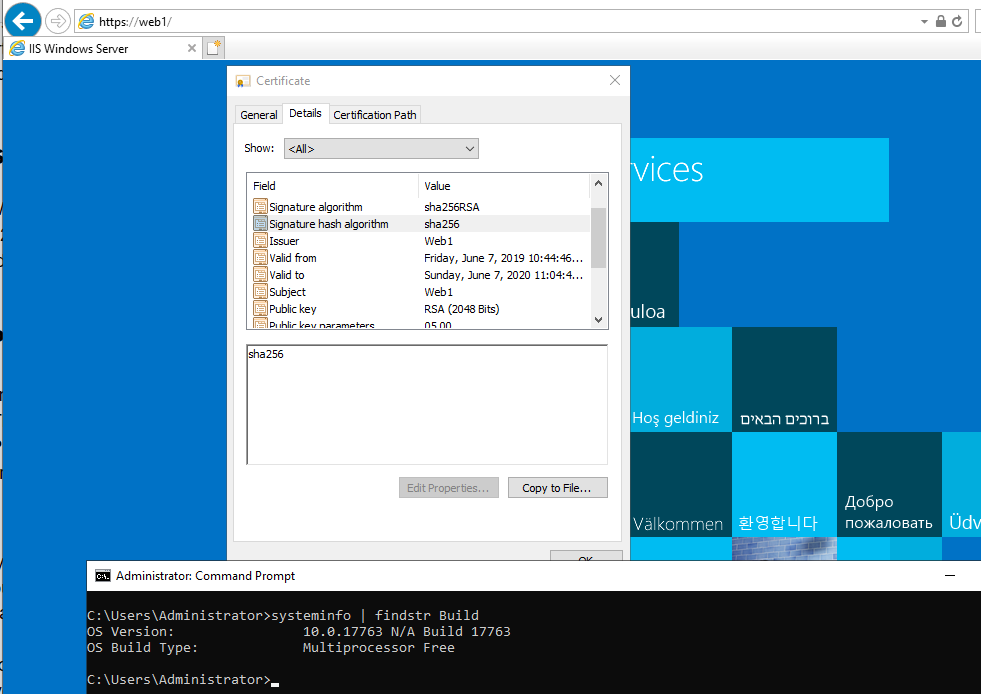The image size is (981, 694).
Task: Click the sha256 detail text box
Action: [427, 404]
